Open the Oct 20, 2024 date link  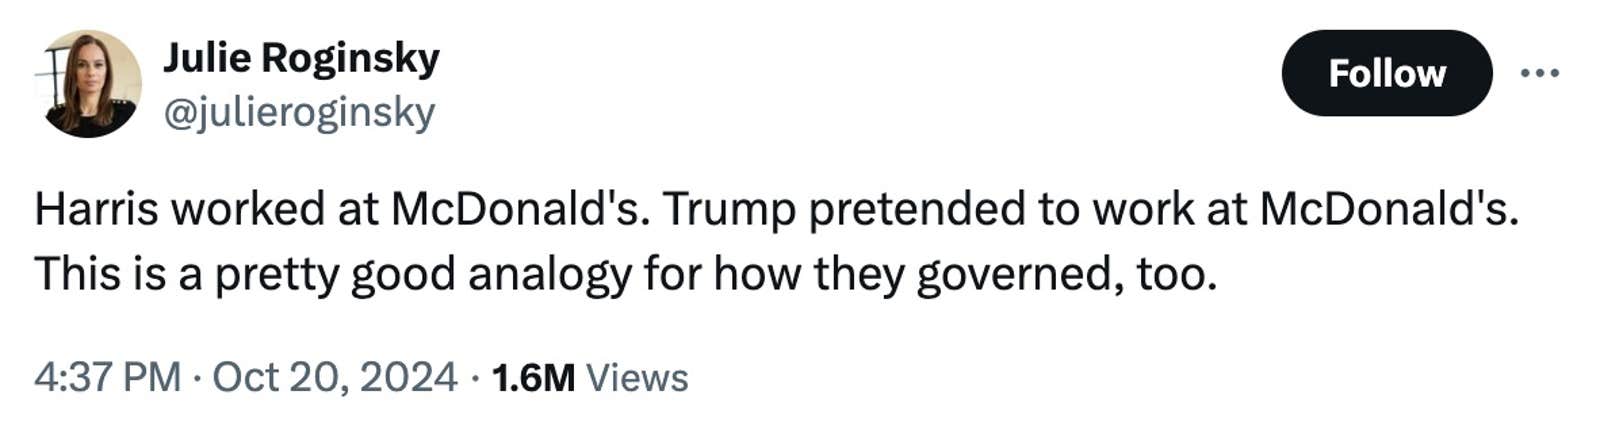pos(334,378)
